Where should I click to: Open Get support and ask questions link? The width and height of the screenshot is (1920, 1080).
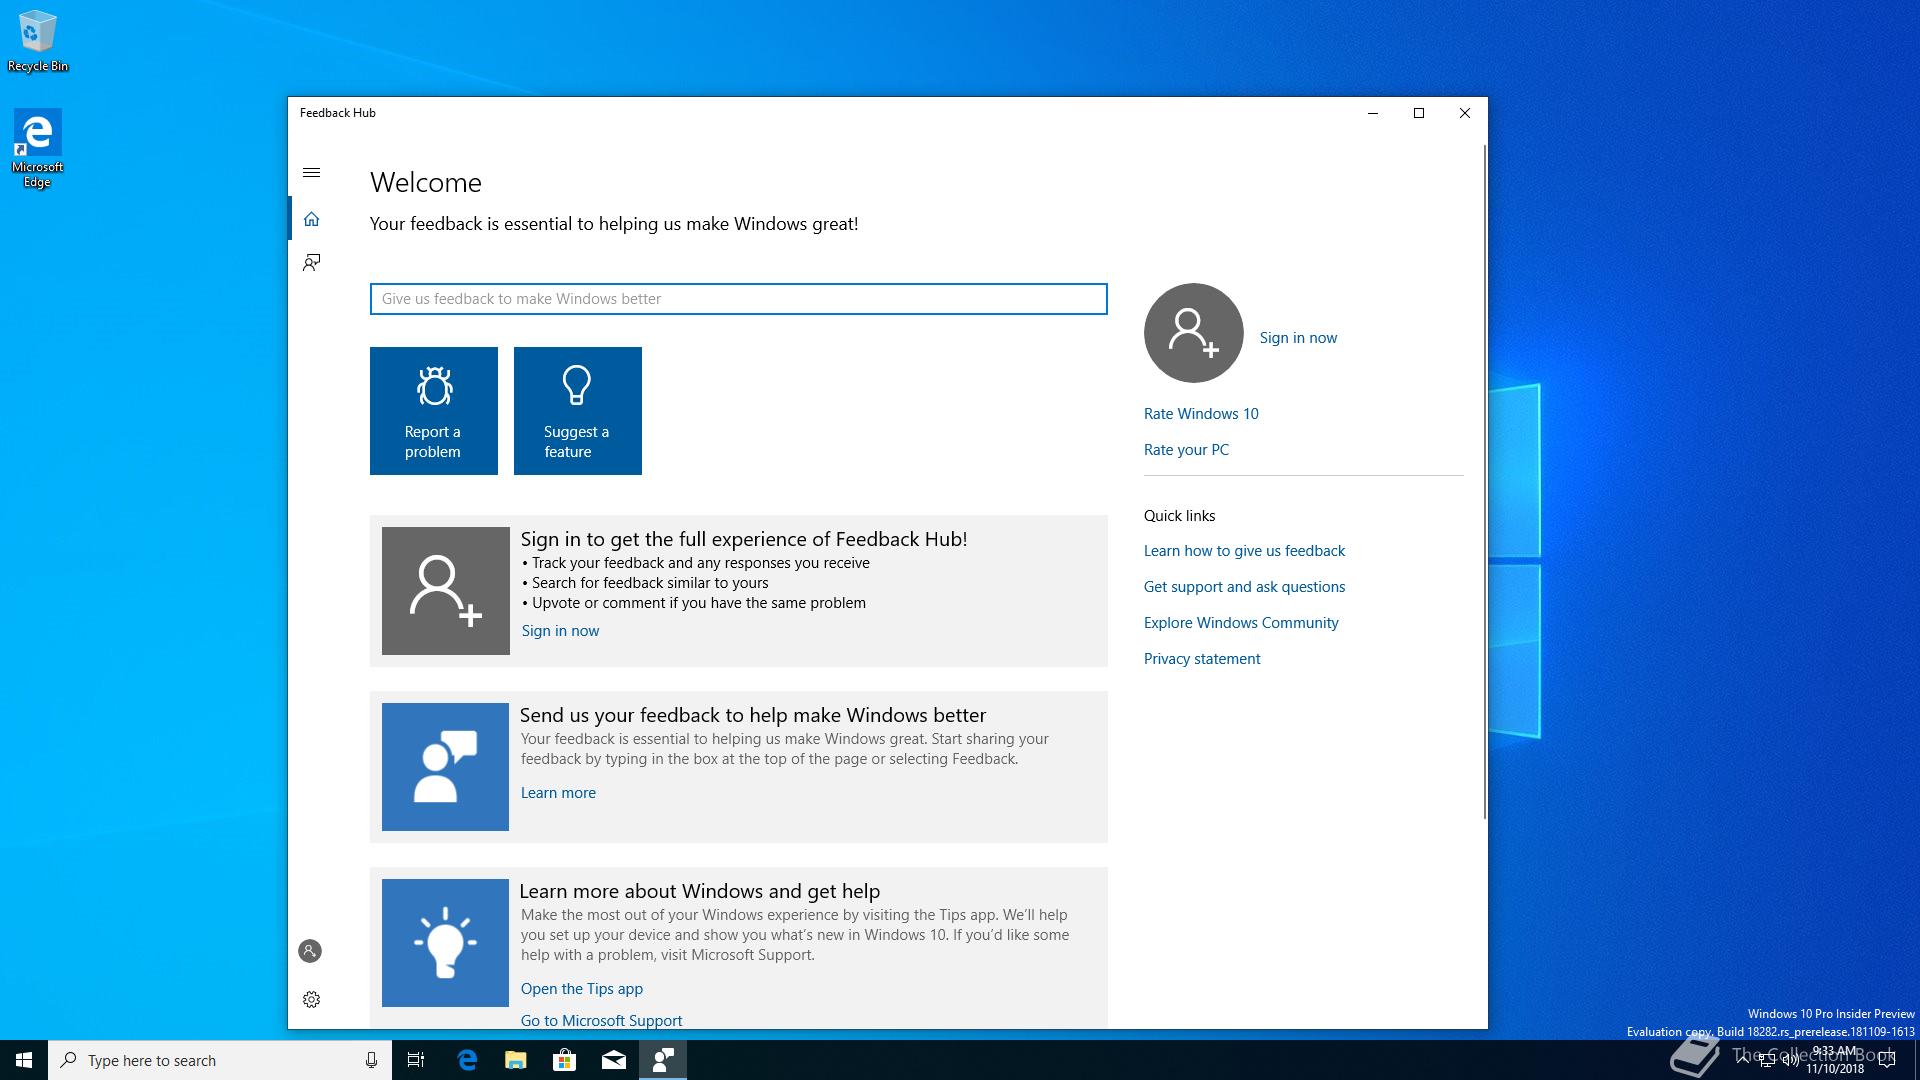1244,587
